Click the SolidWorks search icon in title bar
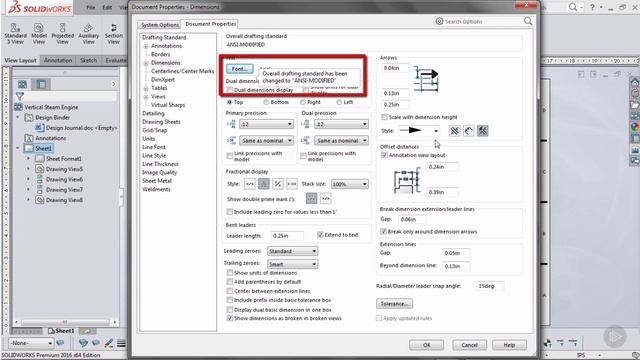Screen dimensions: 640x360 573,7
